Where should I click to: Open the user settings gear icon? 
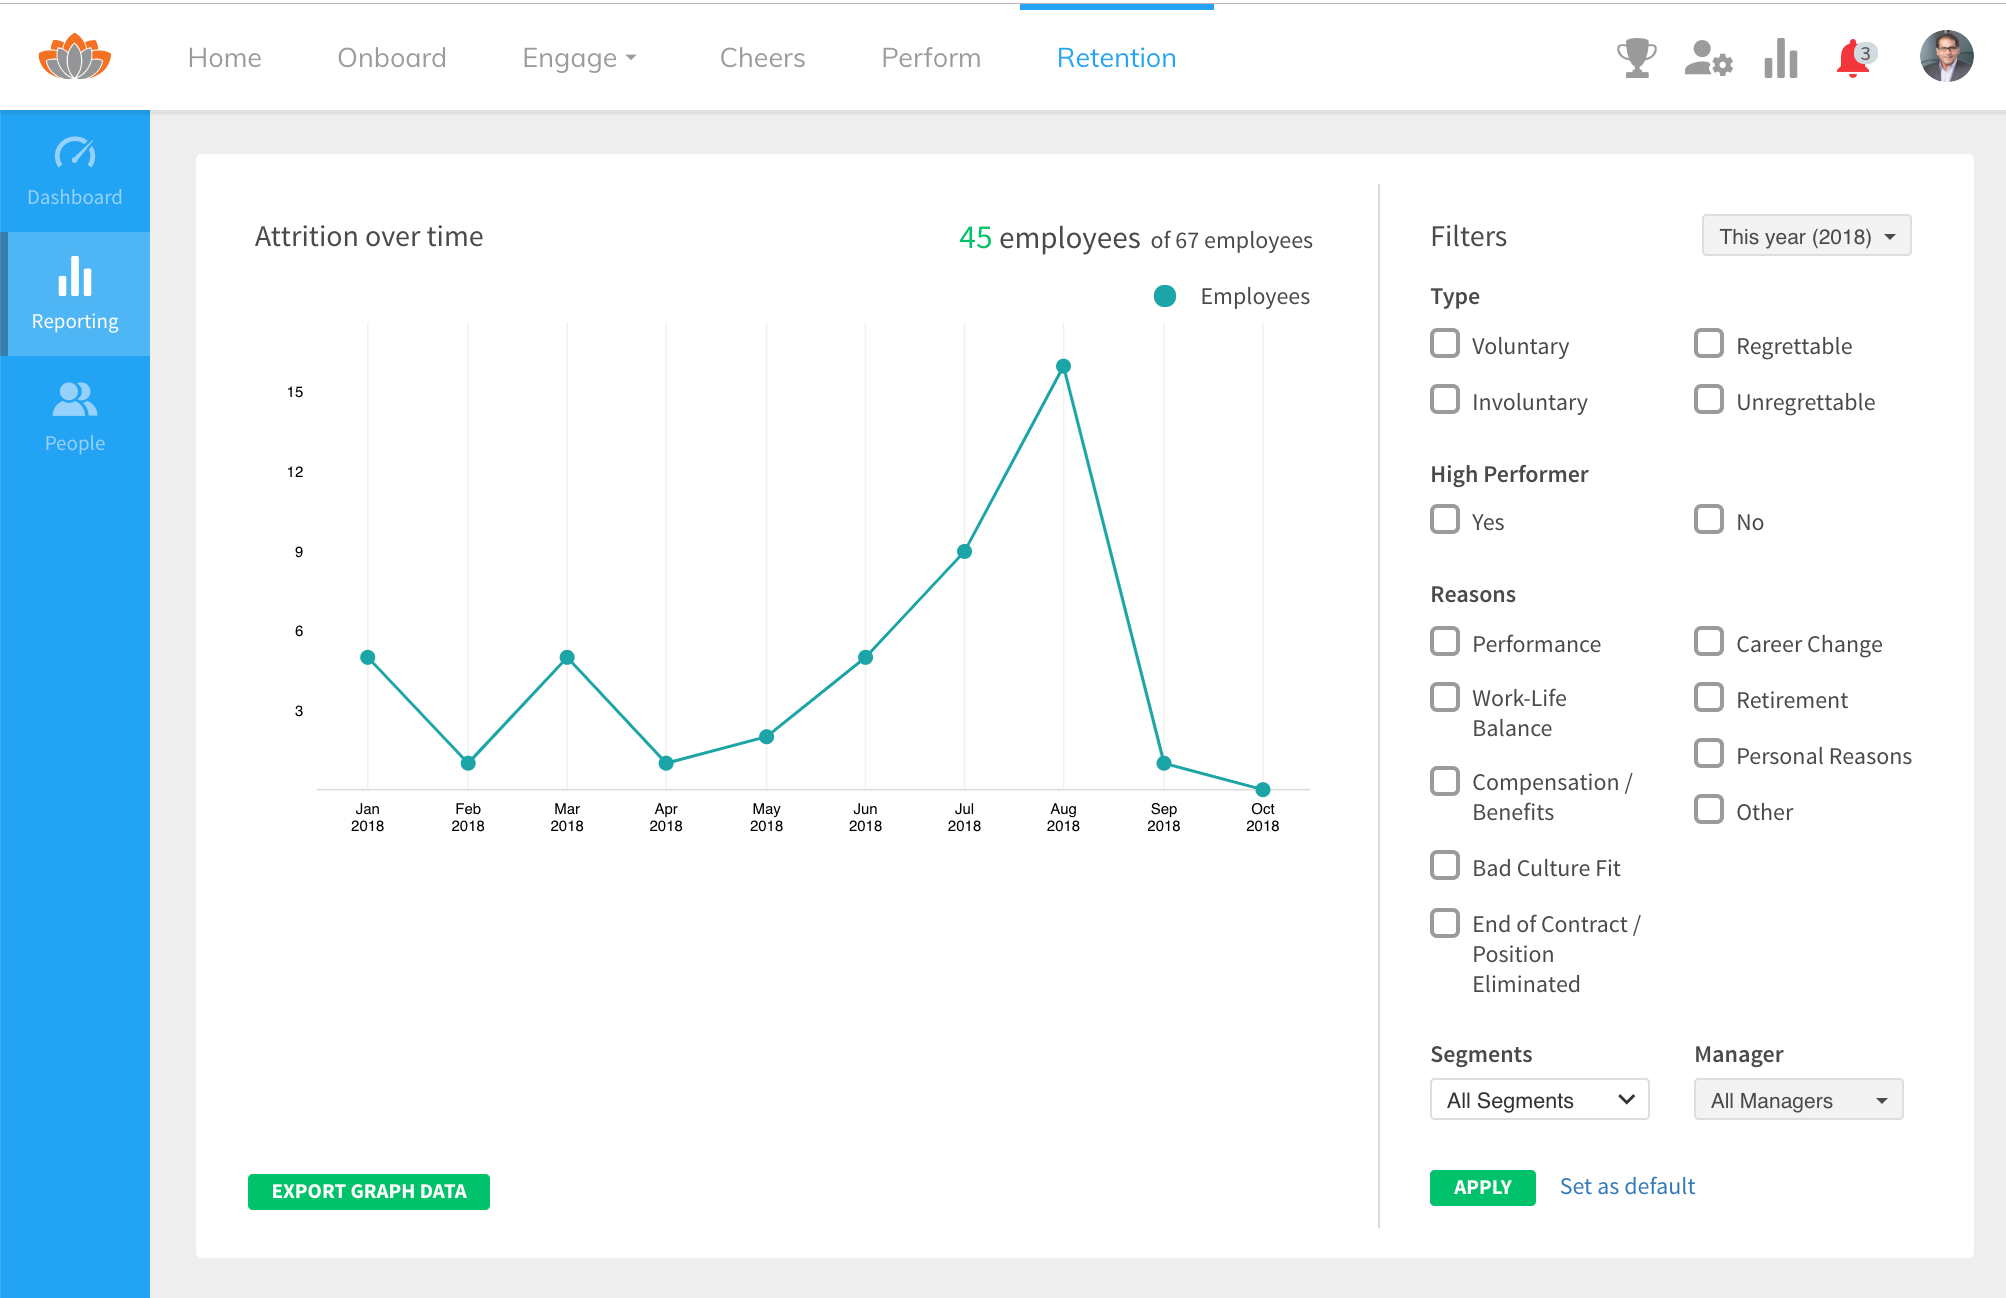click(x=1708, y=58)
